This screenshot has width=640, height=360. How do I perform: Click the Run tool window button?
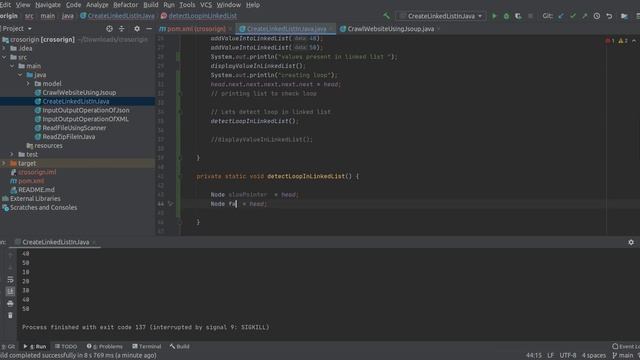[35, 347]
